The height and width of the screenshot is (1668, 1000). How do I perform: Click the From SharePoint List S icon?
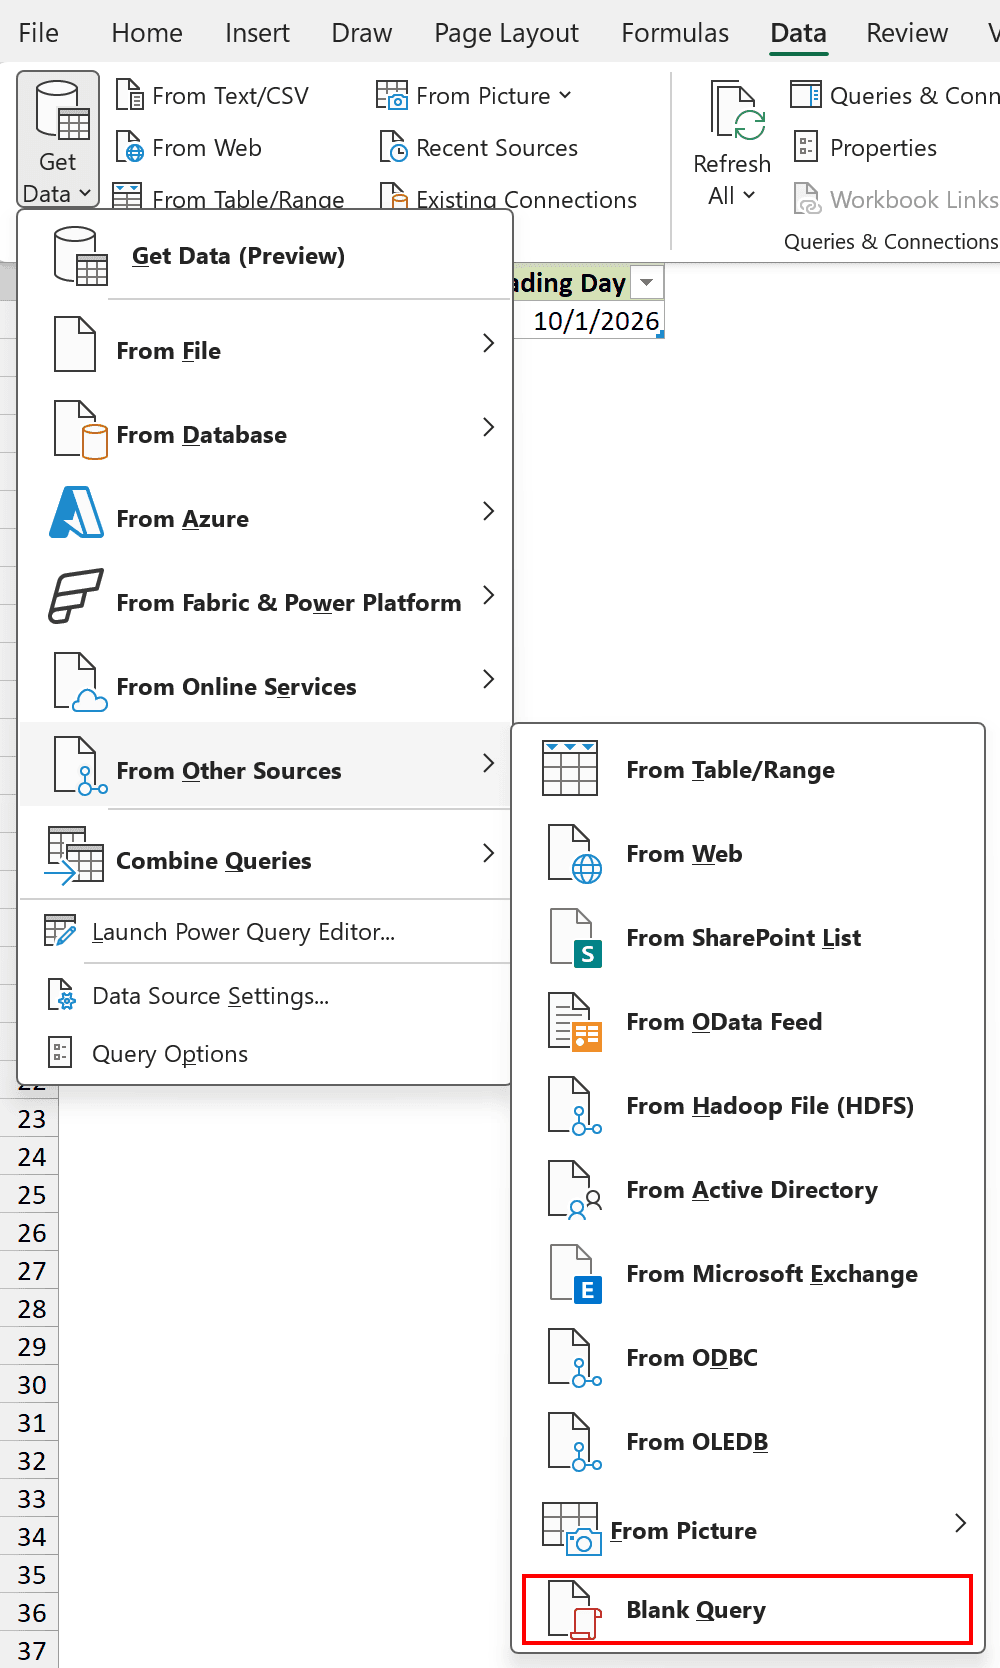click(x=575, y=938)
